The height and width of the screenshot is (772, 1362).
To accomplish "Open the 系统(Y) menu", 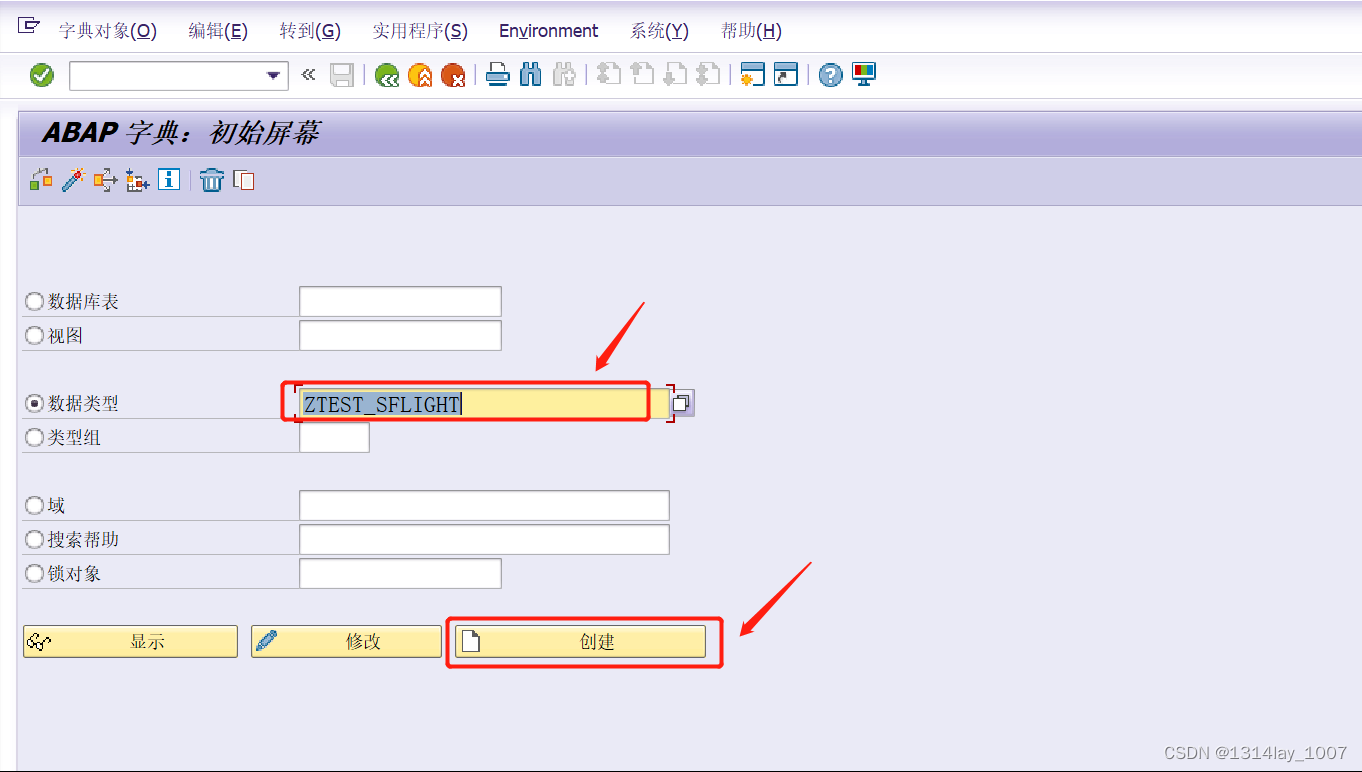I will 659,31.
